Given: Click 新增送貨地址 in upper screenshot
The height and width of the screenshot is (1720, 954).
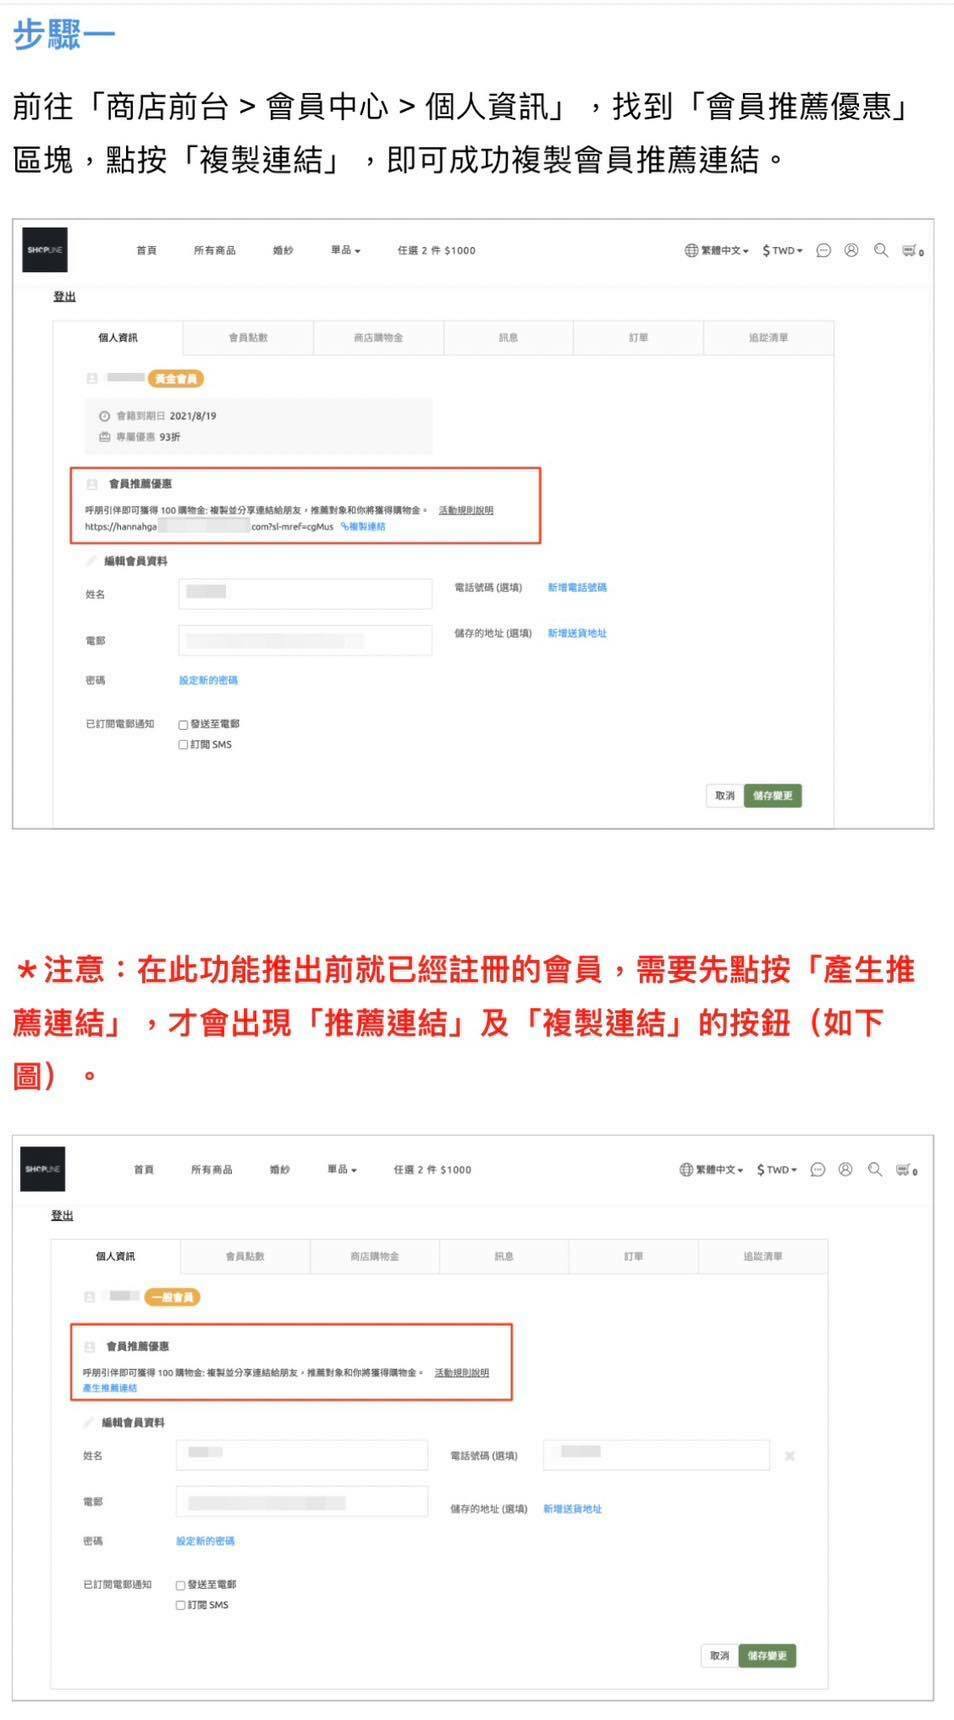Looking at the screenshot, I should tap(577, 634).
